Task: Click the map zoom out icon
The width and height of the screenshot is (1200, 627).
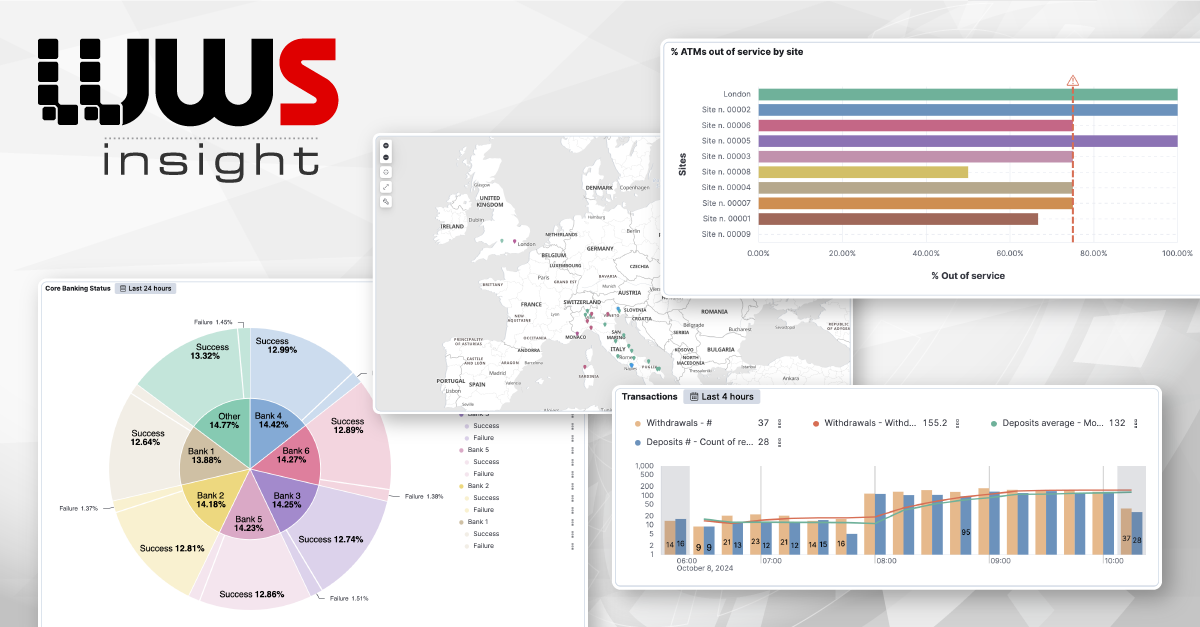Action: [387, 157]
